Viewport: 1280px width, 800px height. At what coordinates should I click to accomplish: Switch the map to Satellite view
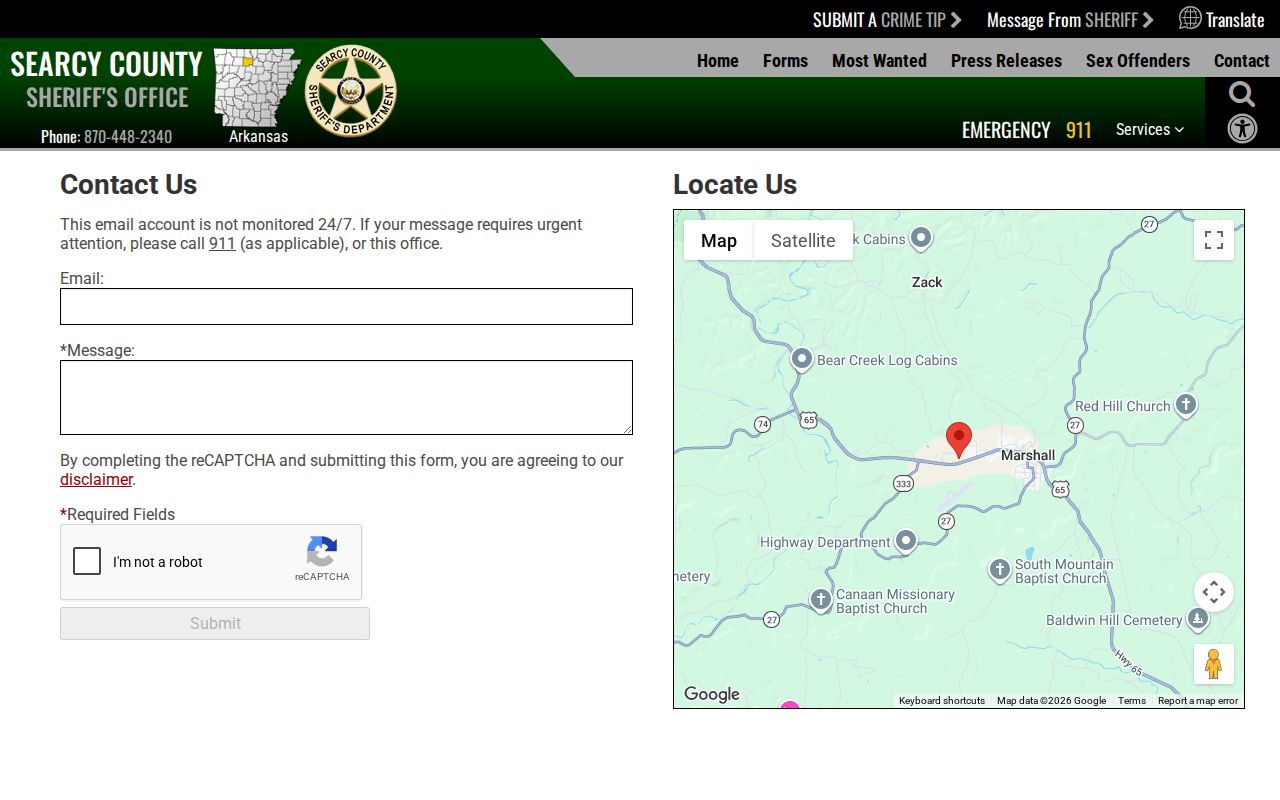pyautogui.click(x=803, y=240)
